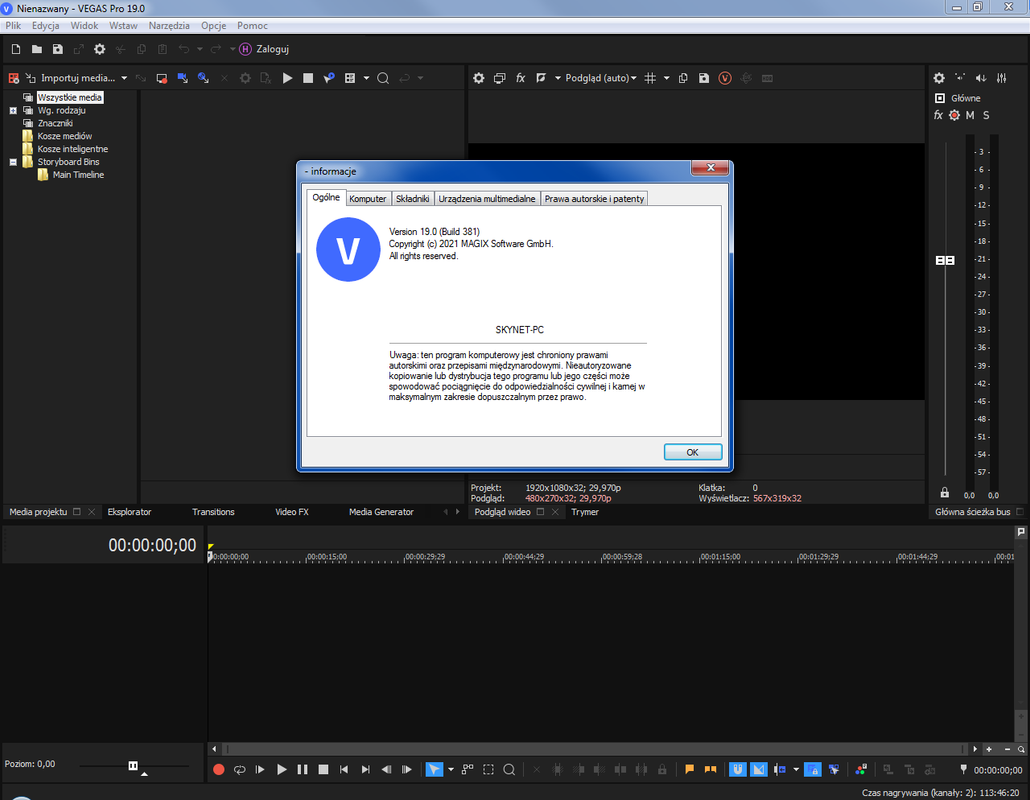Save preview snapshot to file icon
Viewport: 1030px width, 800px height.
tap(704, 78)
